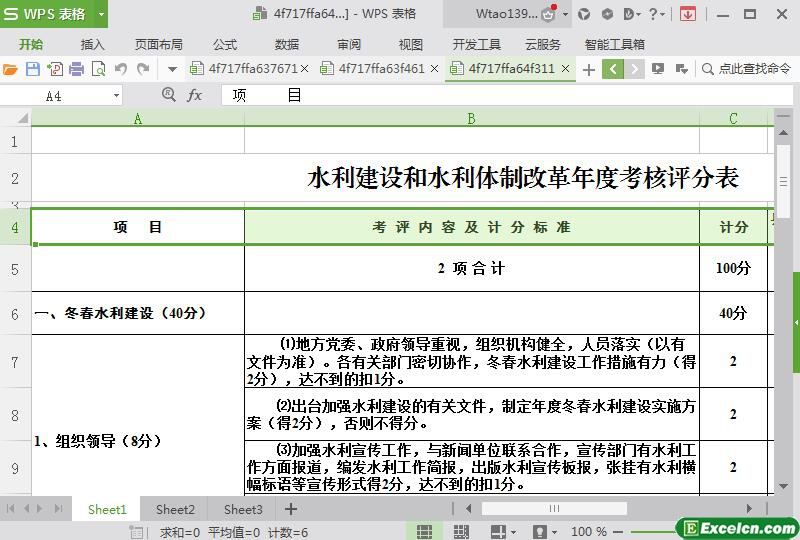Image resolution: width=800 pixels, height=540 pixels.
Task: Click the Print Preview icon
Action: pos(98,69)
